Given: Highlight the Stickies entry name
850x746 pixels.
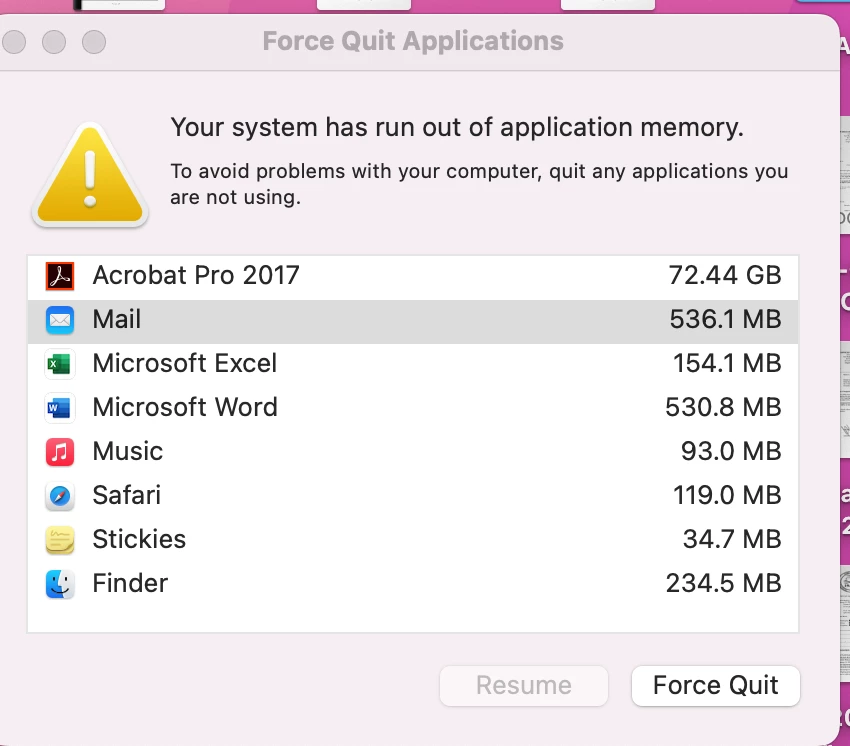Looking at the screenshot, I should click(x=139, y=540).
